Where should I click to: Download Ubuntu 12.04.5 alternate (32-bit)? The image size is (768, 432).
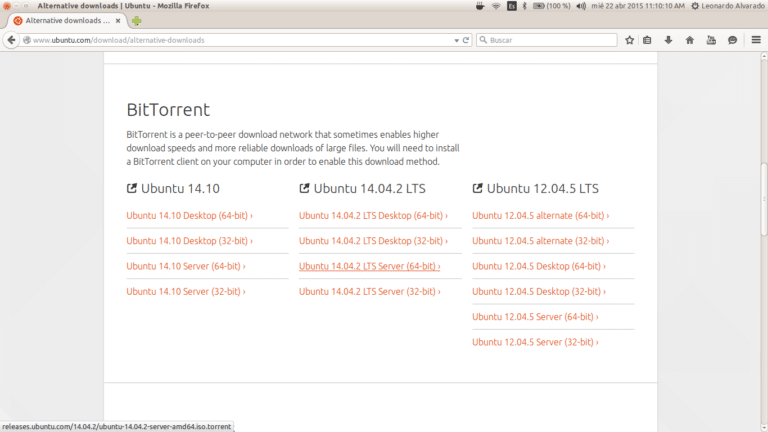point(541,241)
